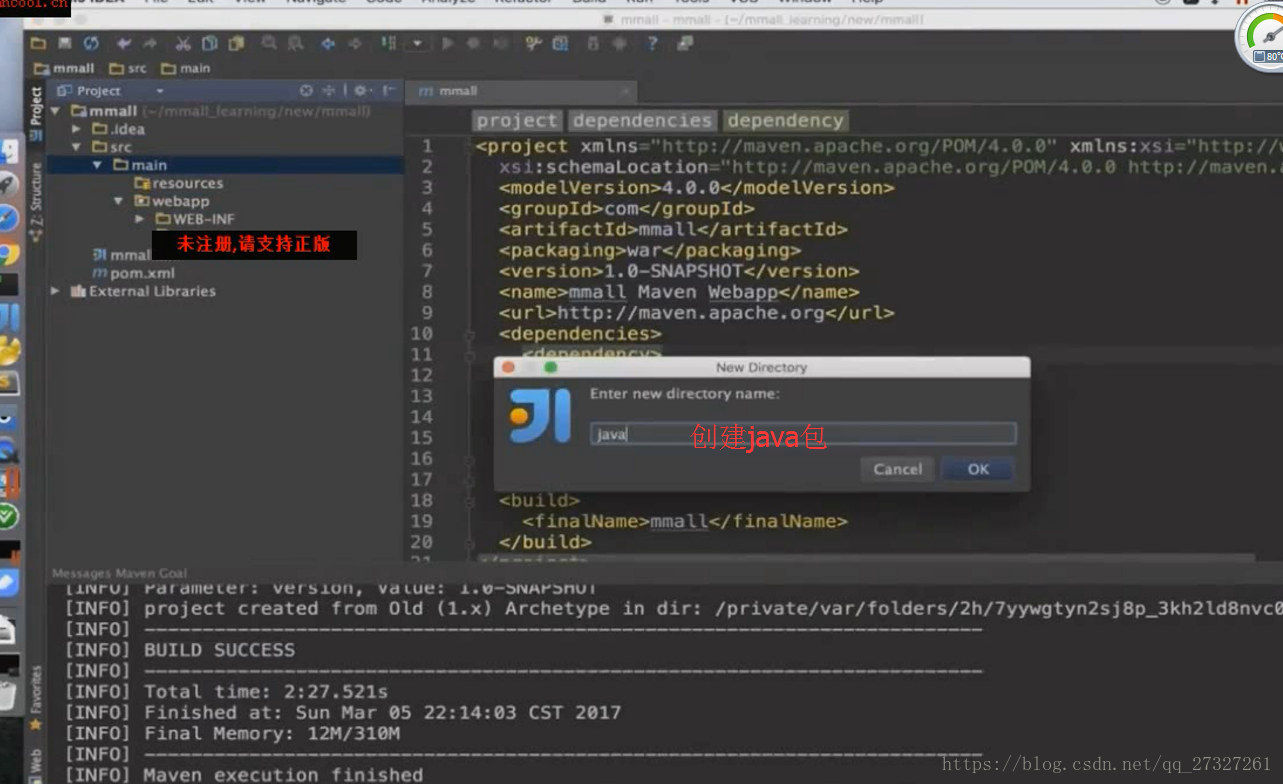Expand the External Libraries node

point(55,291)
